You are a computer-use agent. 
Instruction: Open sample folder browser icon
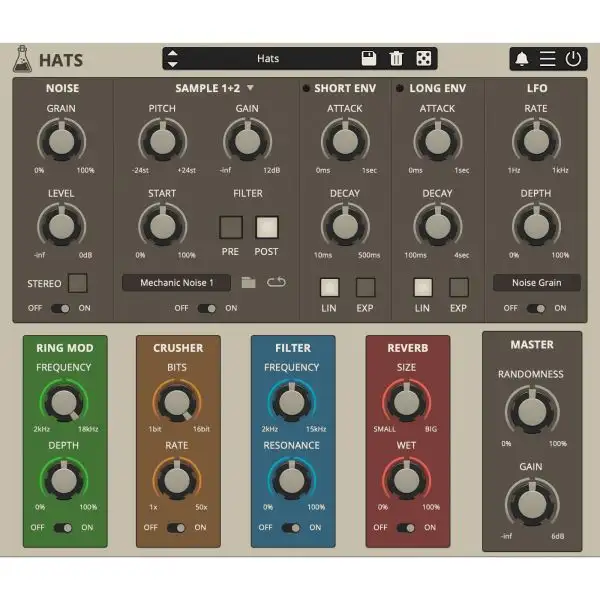point(249,283)
